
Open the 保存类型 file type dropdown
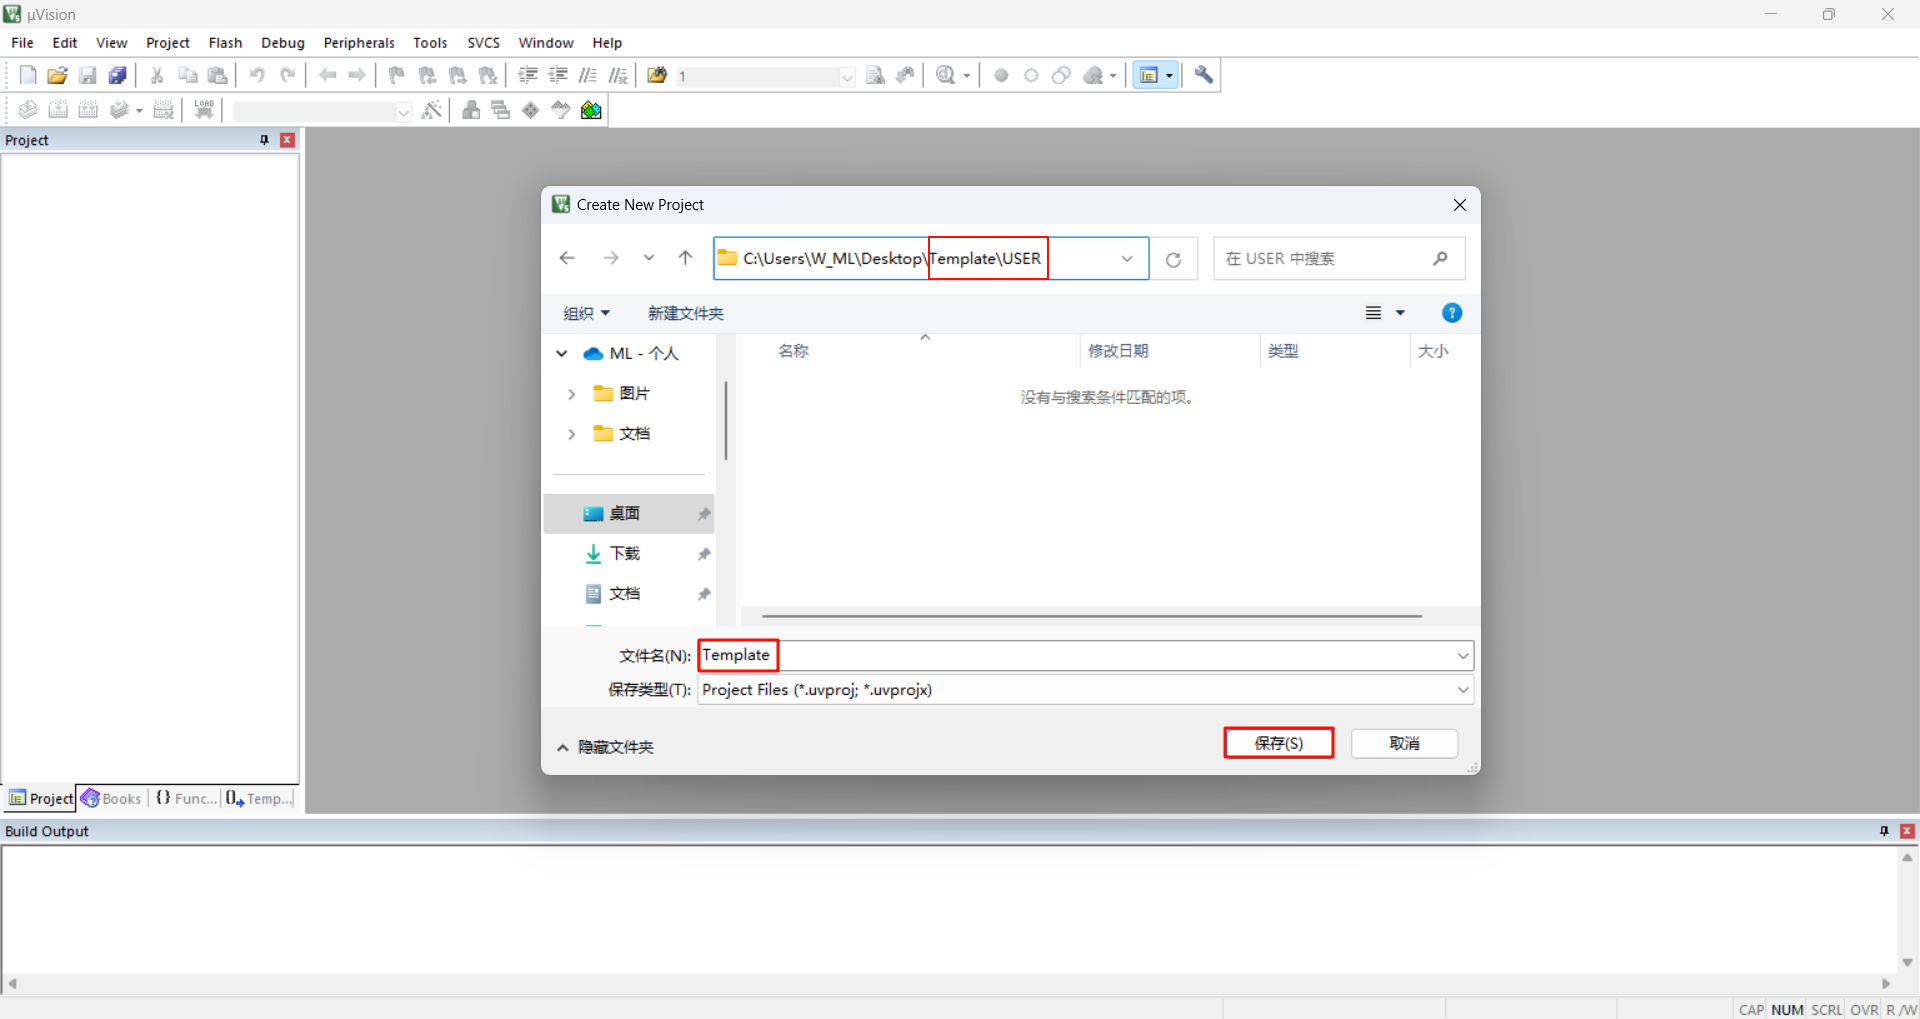(x=1463, y=690)
